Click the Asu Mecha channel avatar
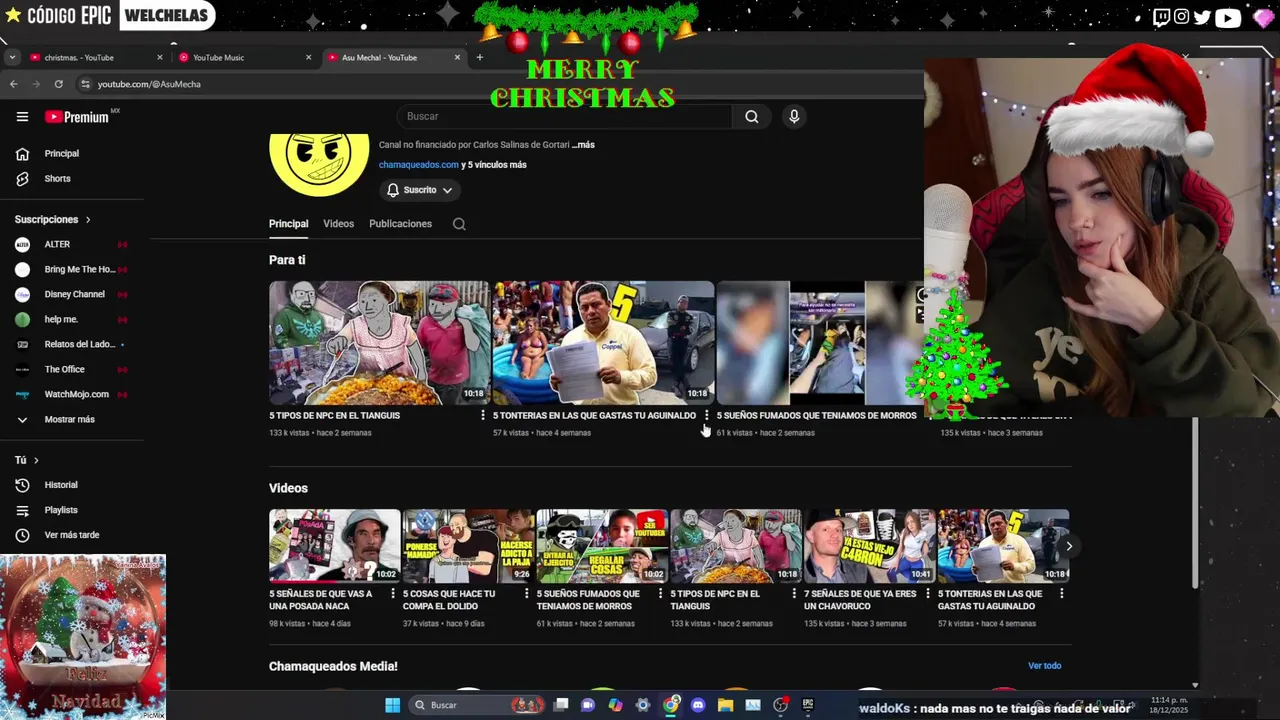Image resolution: width=1280 pixels, height=720 pixels. click(x=319, y=164)
